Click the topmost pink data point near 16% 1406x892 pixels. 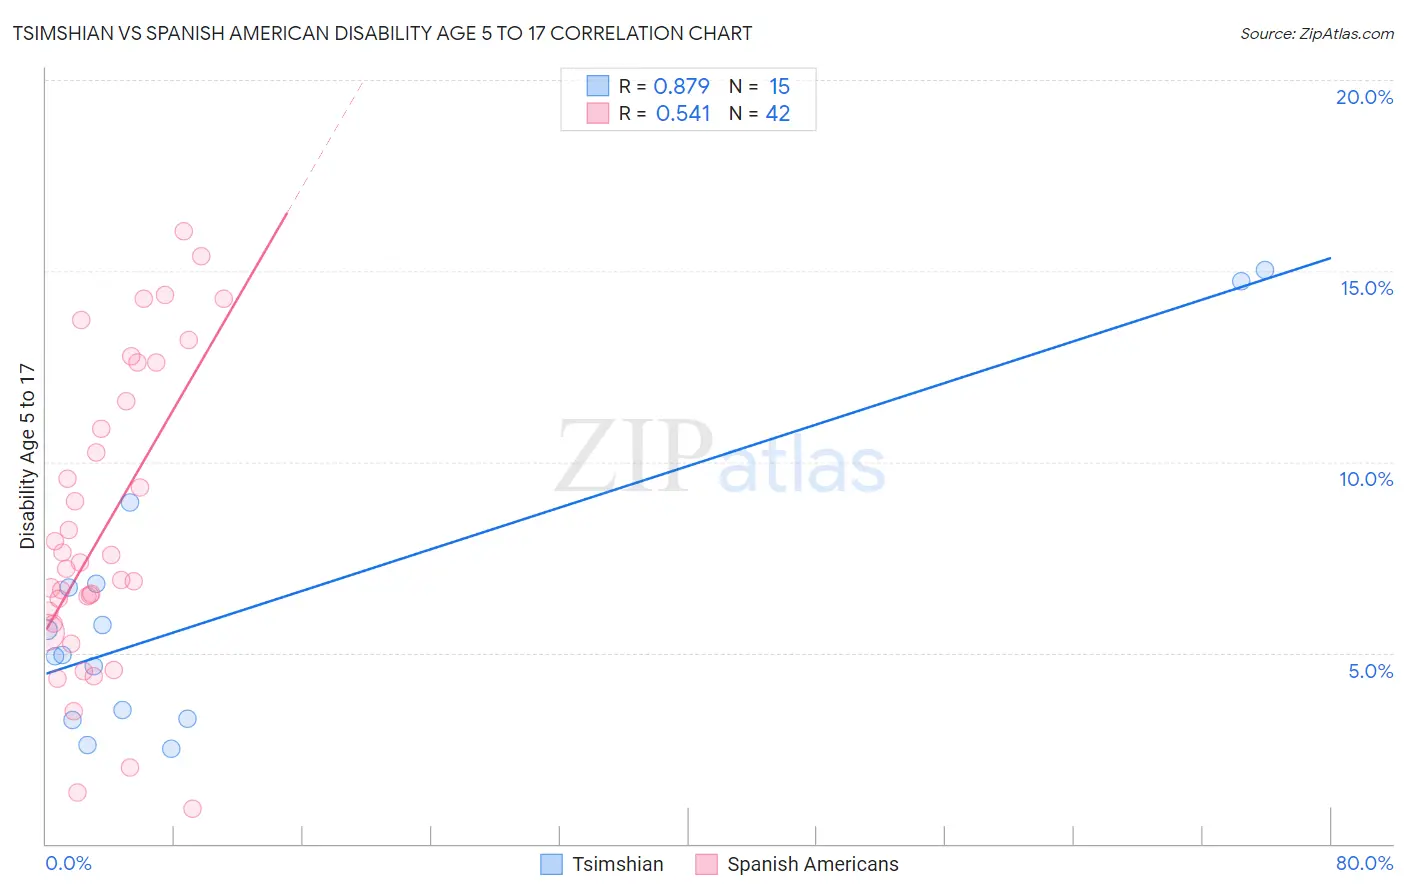tap(184, 231)
